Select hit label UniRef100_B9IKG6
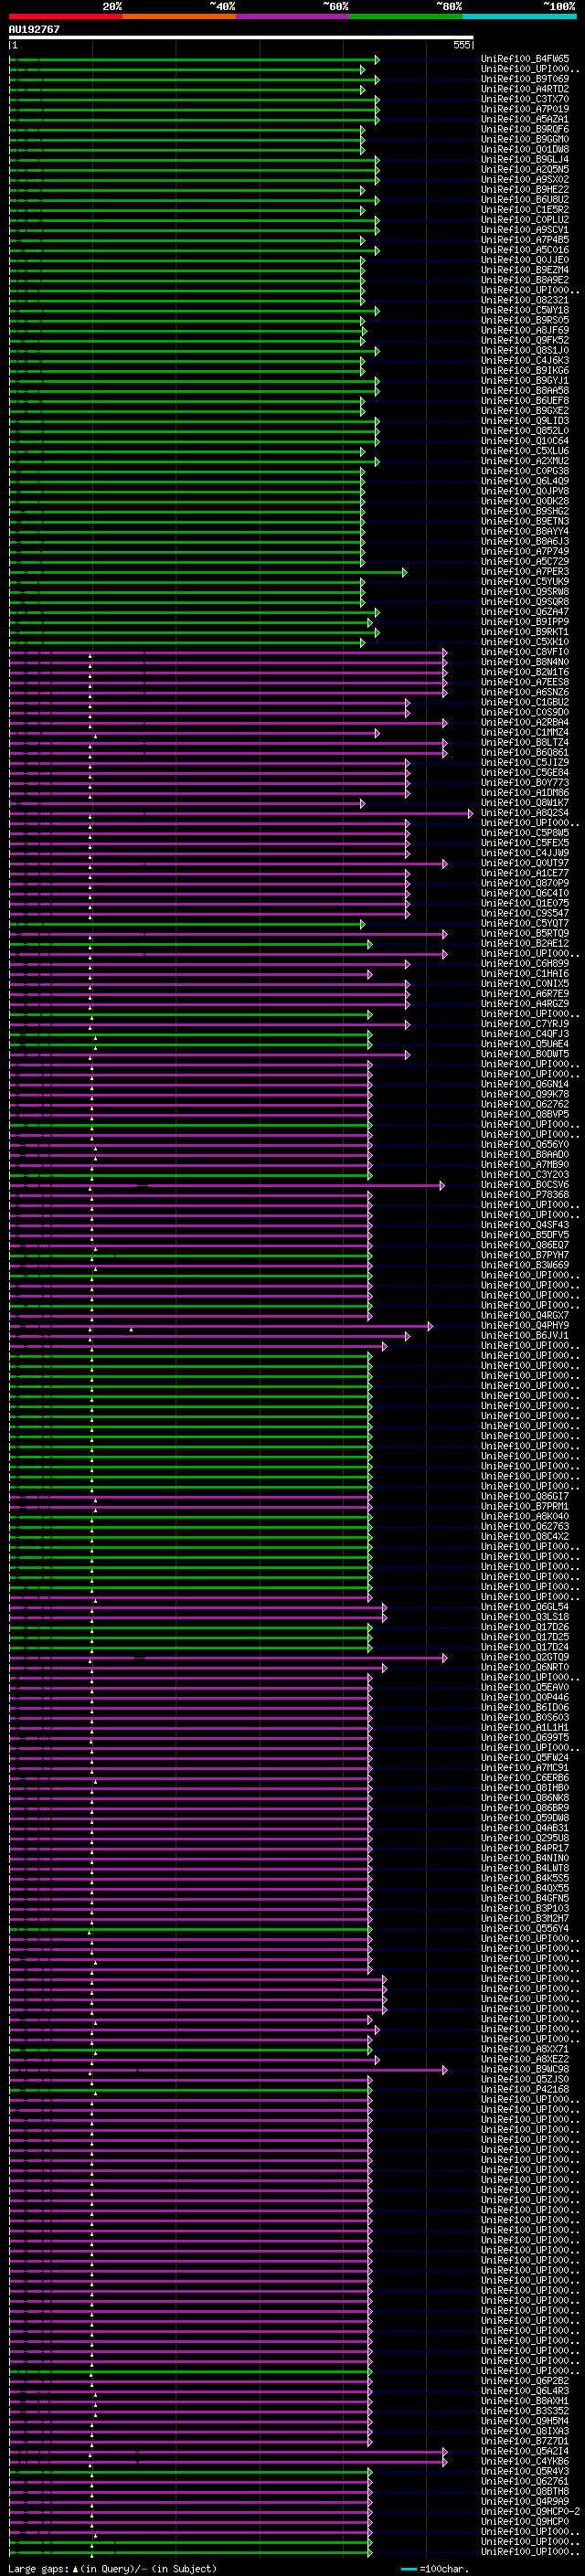Screen dimensions: 585x2576 (x=525, y=370)
